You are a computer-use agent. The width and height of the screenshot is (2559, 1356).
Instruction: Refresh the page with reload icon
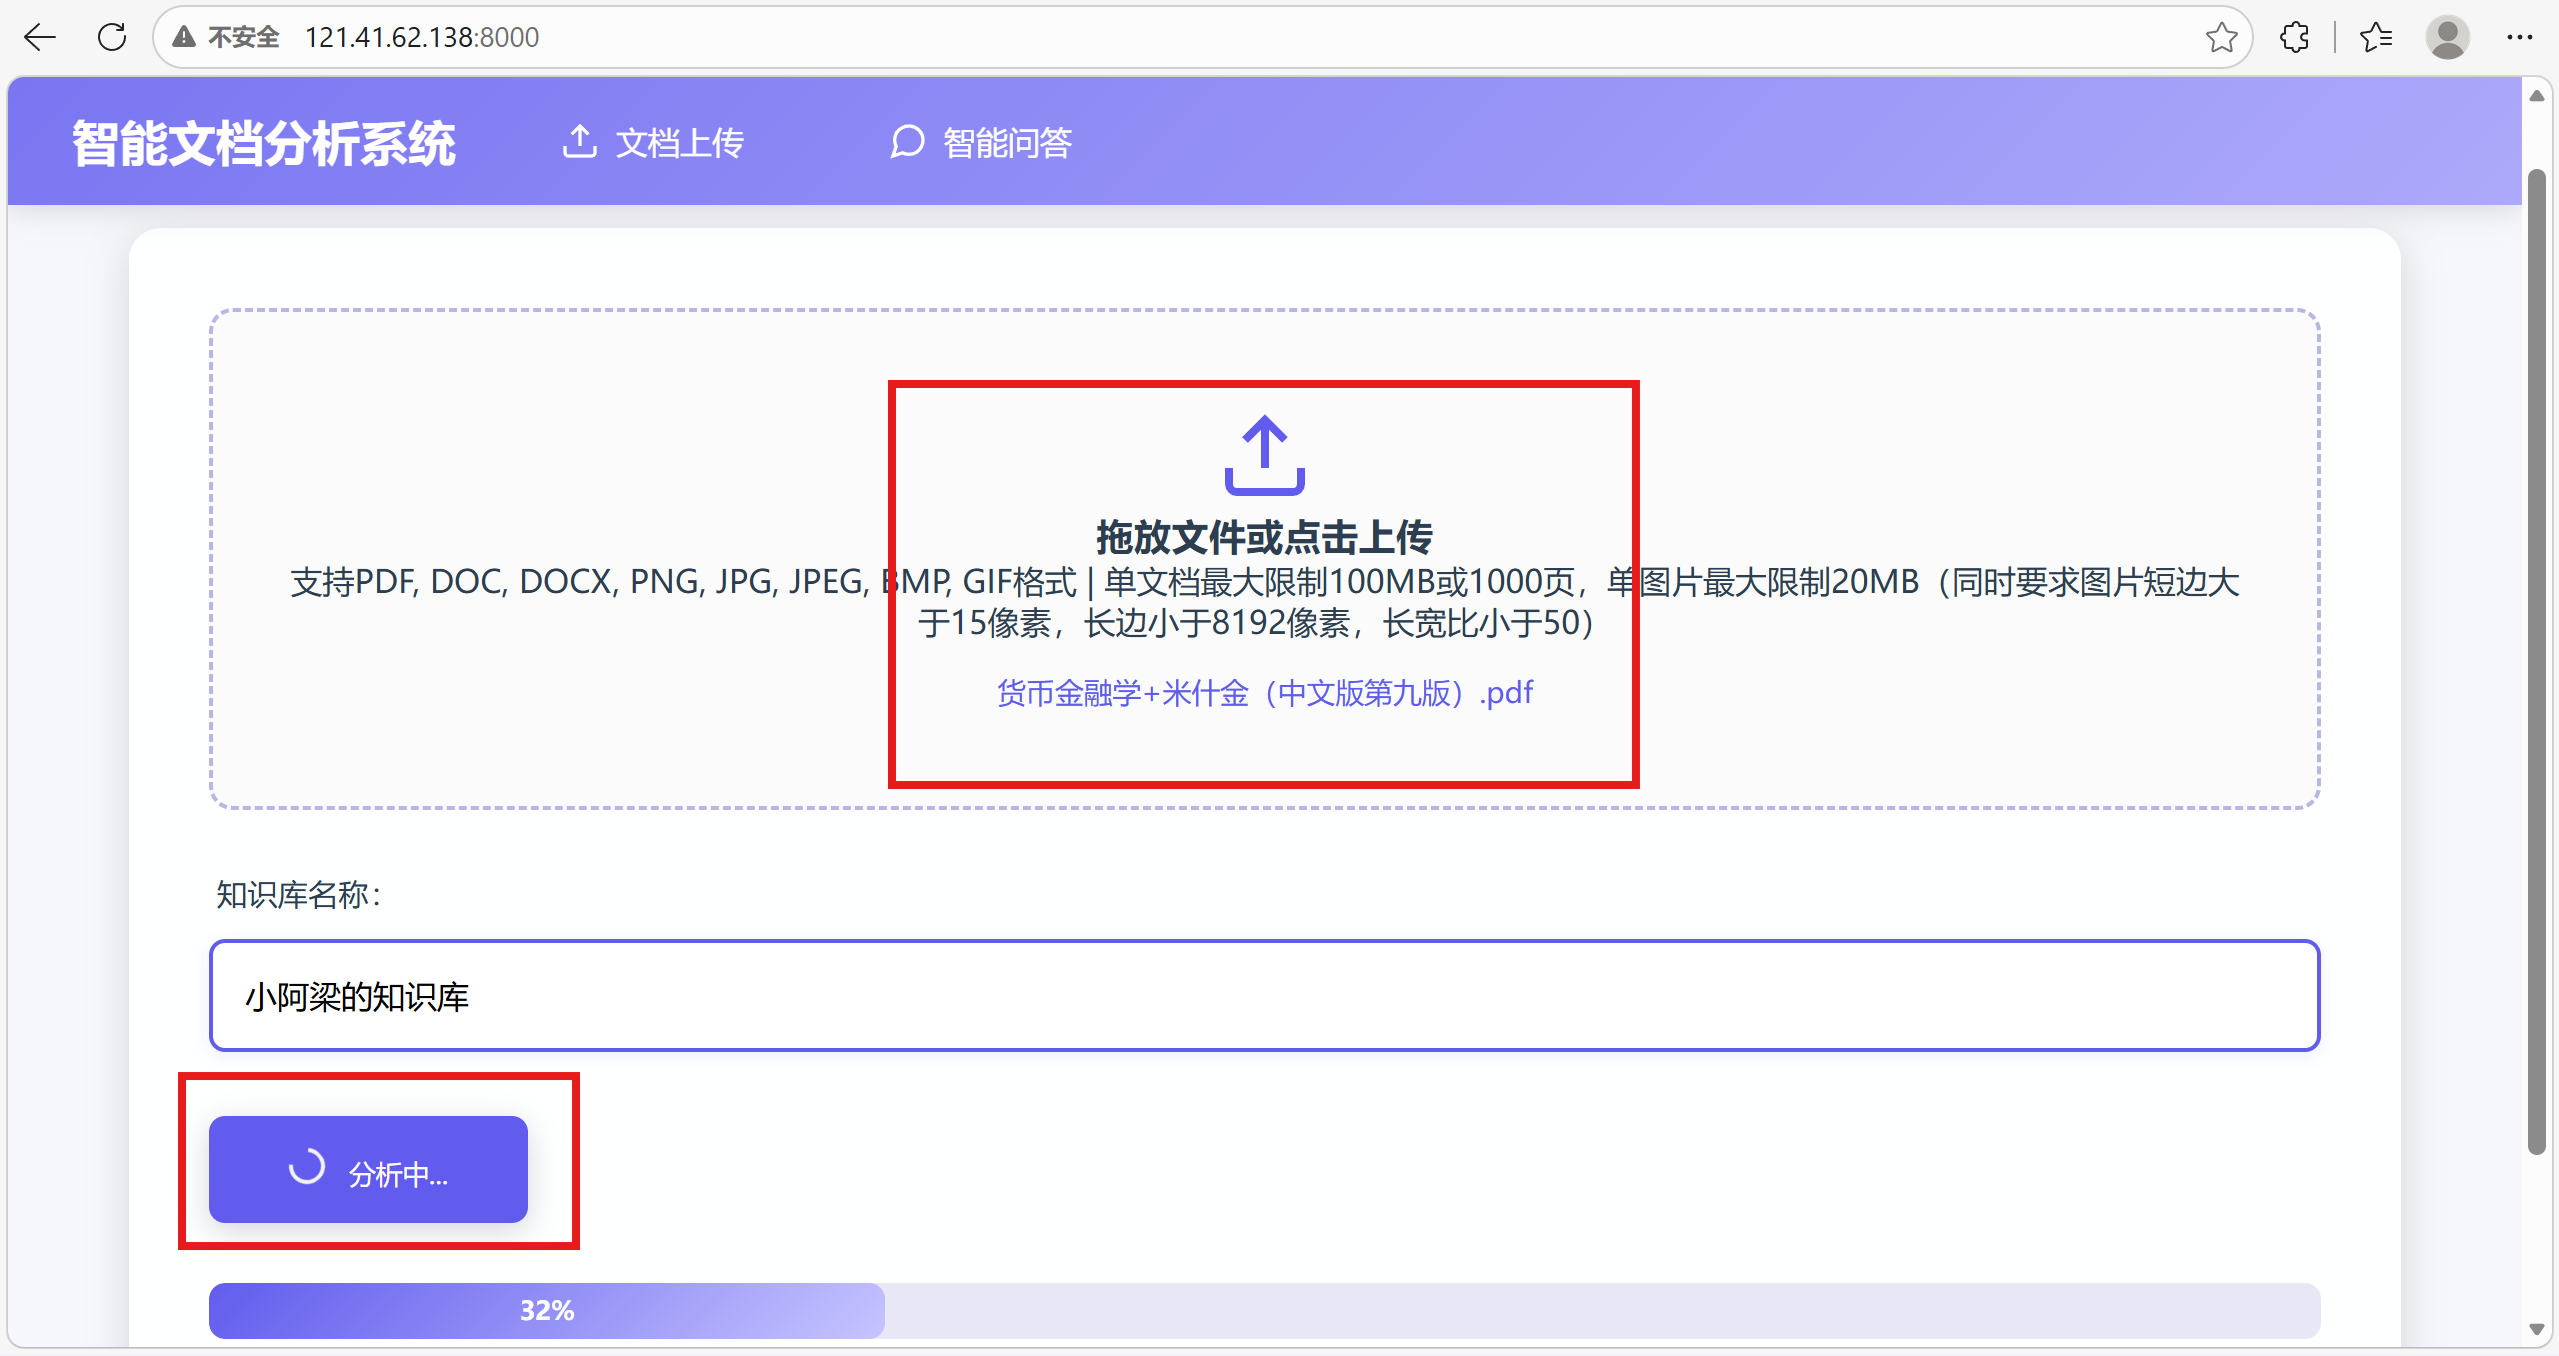tap(112, 37)
